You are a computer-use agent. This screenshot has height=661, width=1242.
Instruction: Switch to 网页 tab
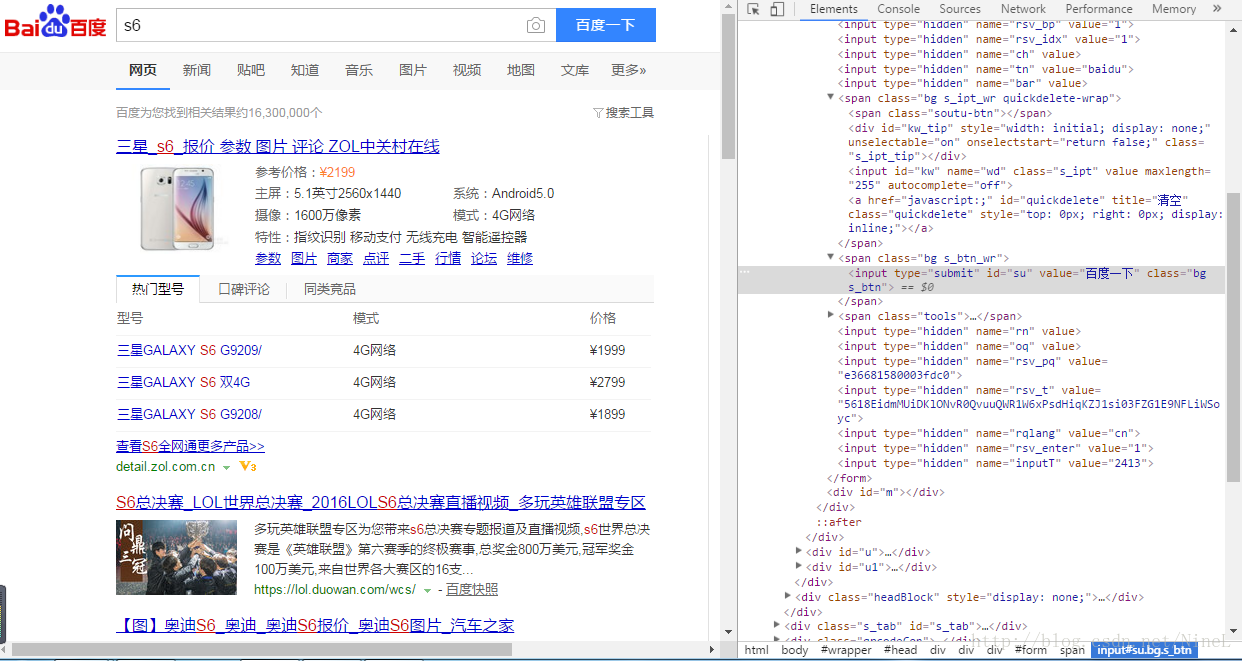pyautogui.click(x=143, y=70)
